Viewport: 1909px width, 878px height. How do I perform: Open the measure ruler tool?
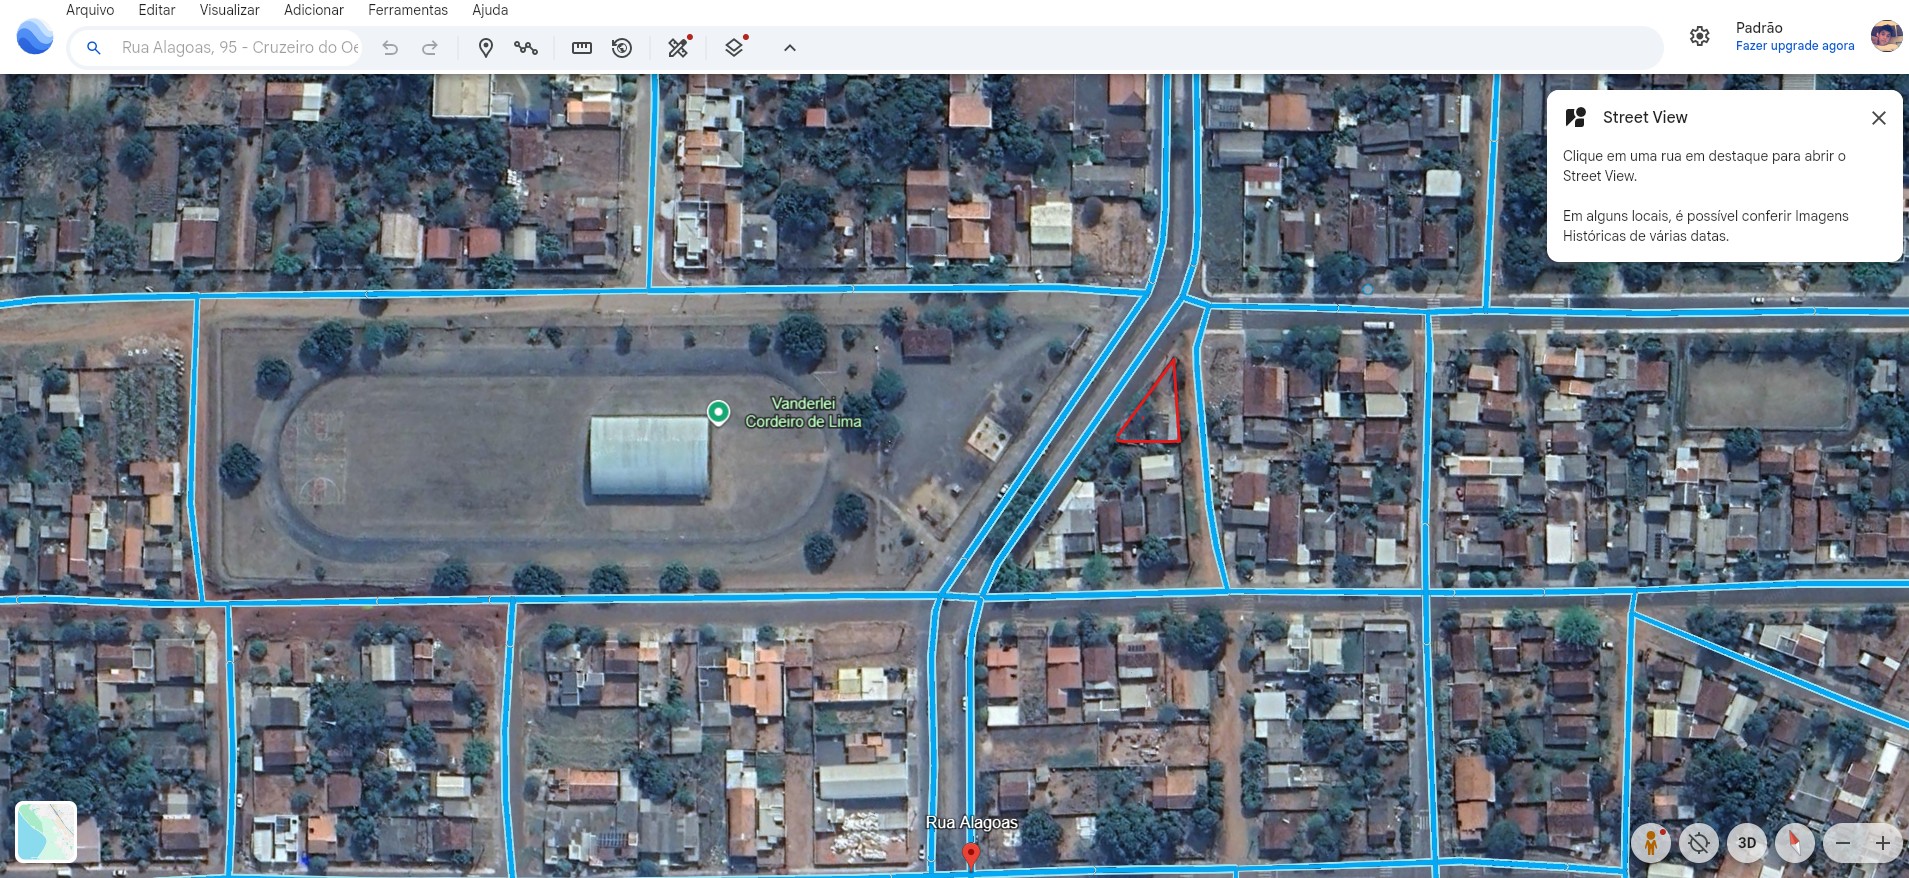[x=582, y=48]
